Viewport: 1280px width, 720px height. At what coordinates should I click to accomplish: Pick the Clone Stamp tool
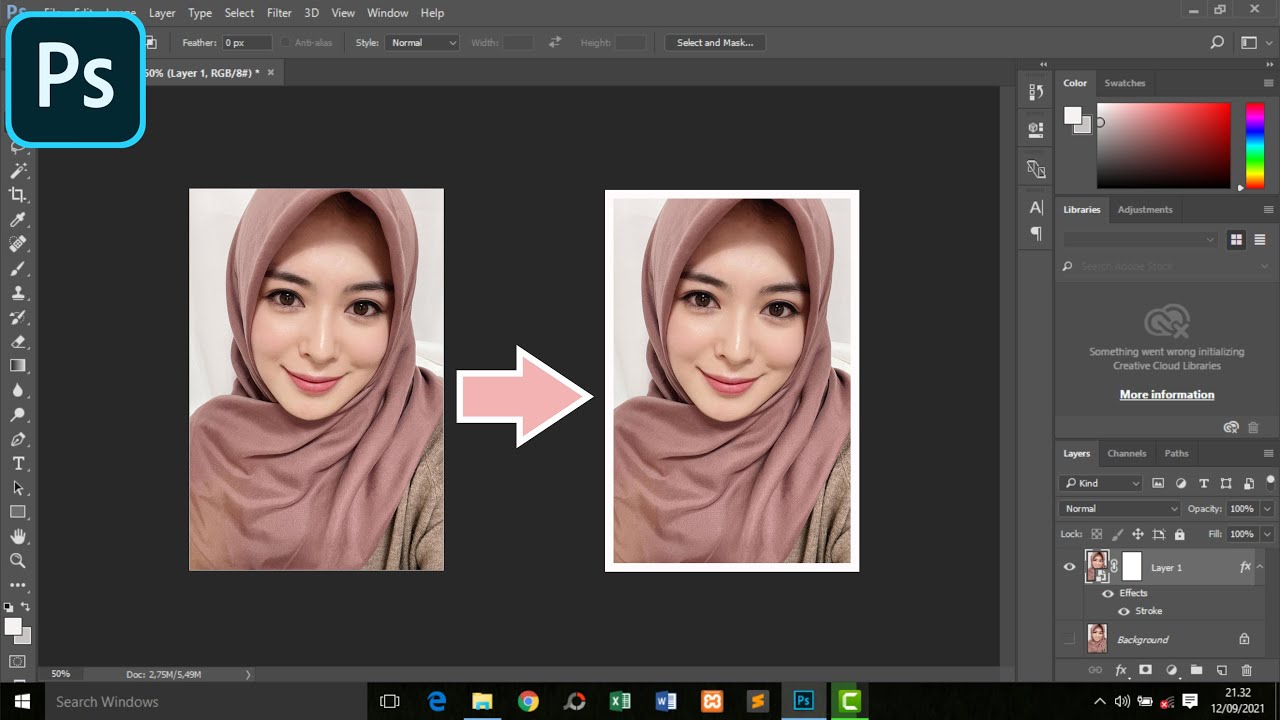click(x=18, y=293)
